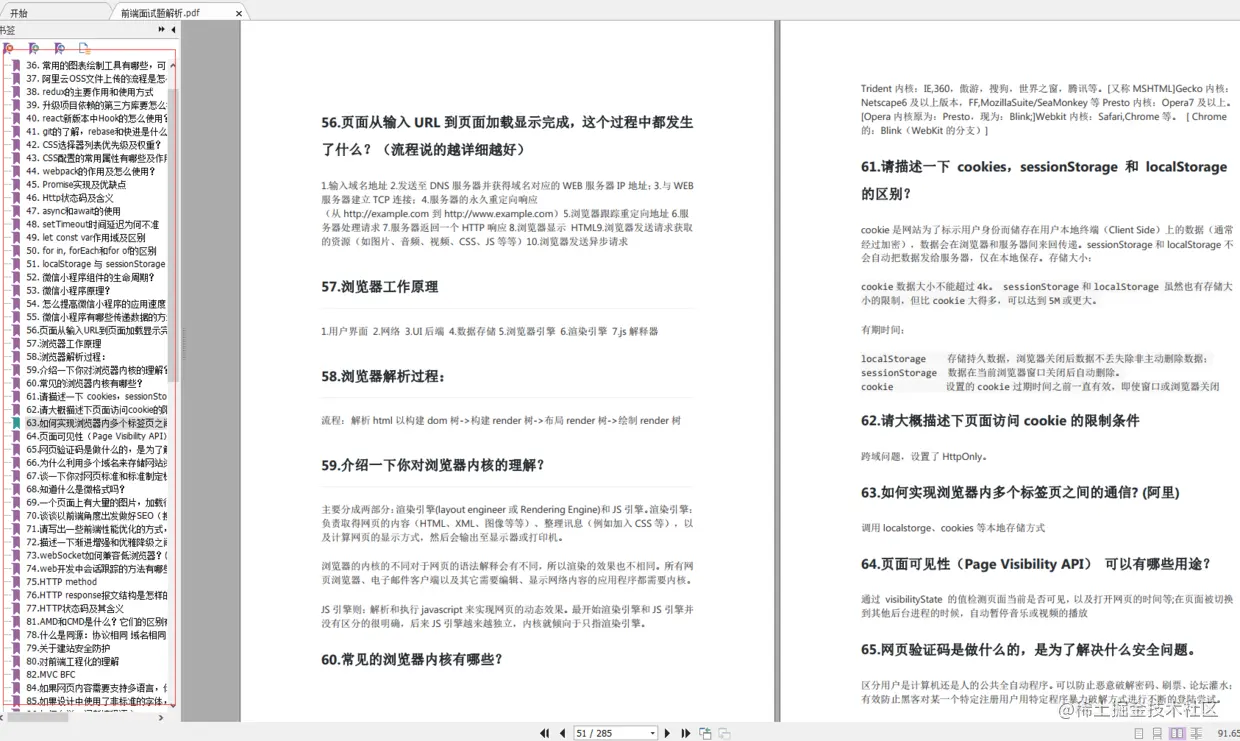
Task: Toggle the two-page facing view
Action: (x=1177, y=733)
